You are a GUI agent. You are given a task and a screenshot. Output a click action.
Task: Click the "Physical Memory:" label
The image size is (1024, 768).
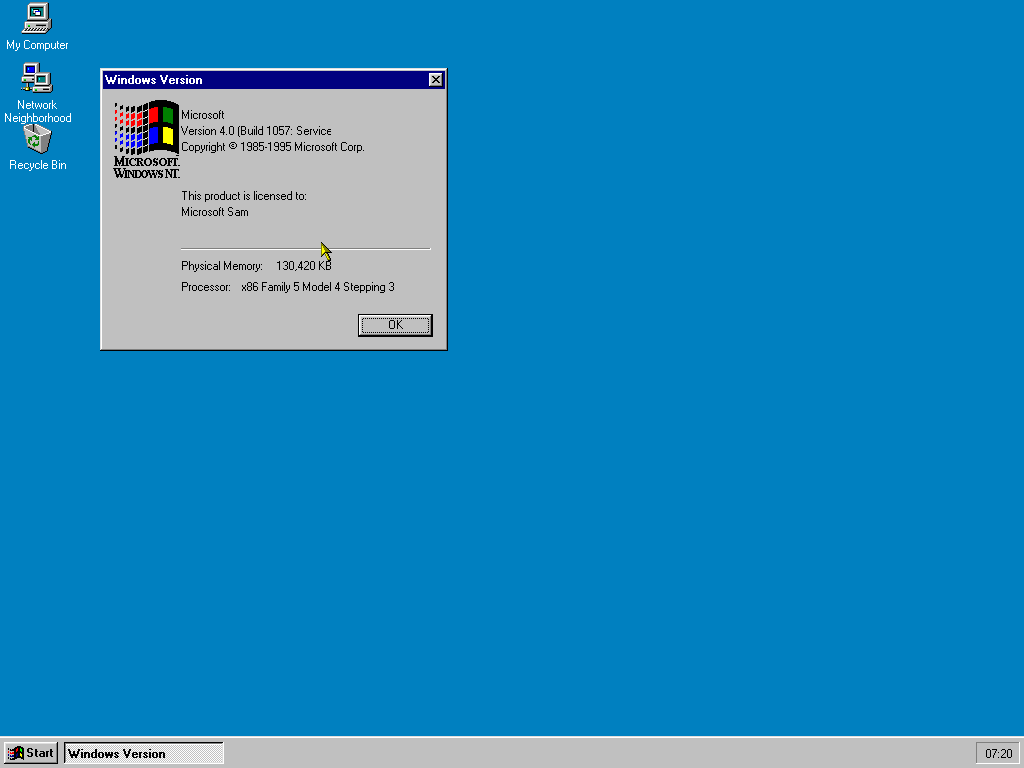point(221,266)
